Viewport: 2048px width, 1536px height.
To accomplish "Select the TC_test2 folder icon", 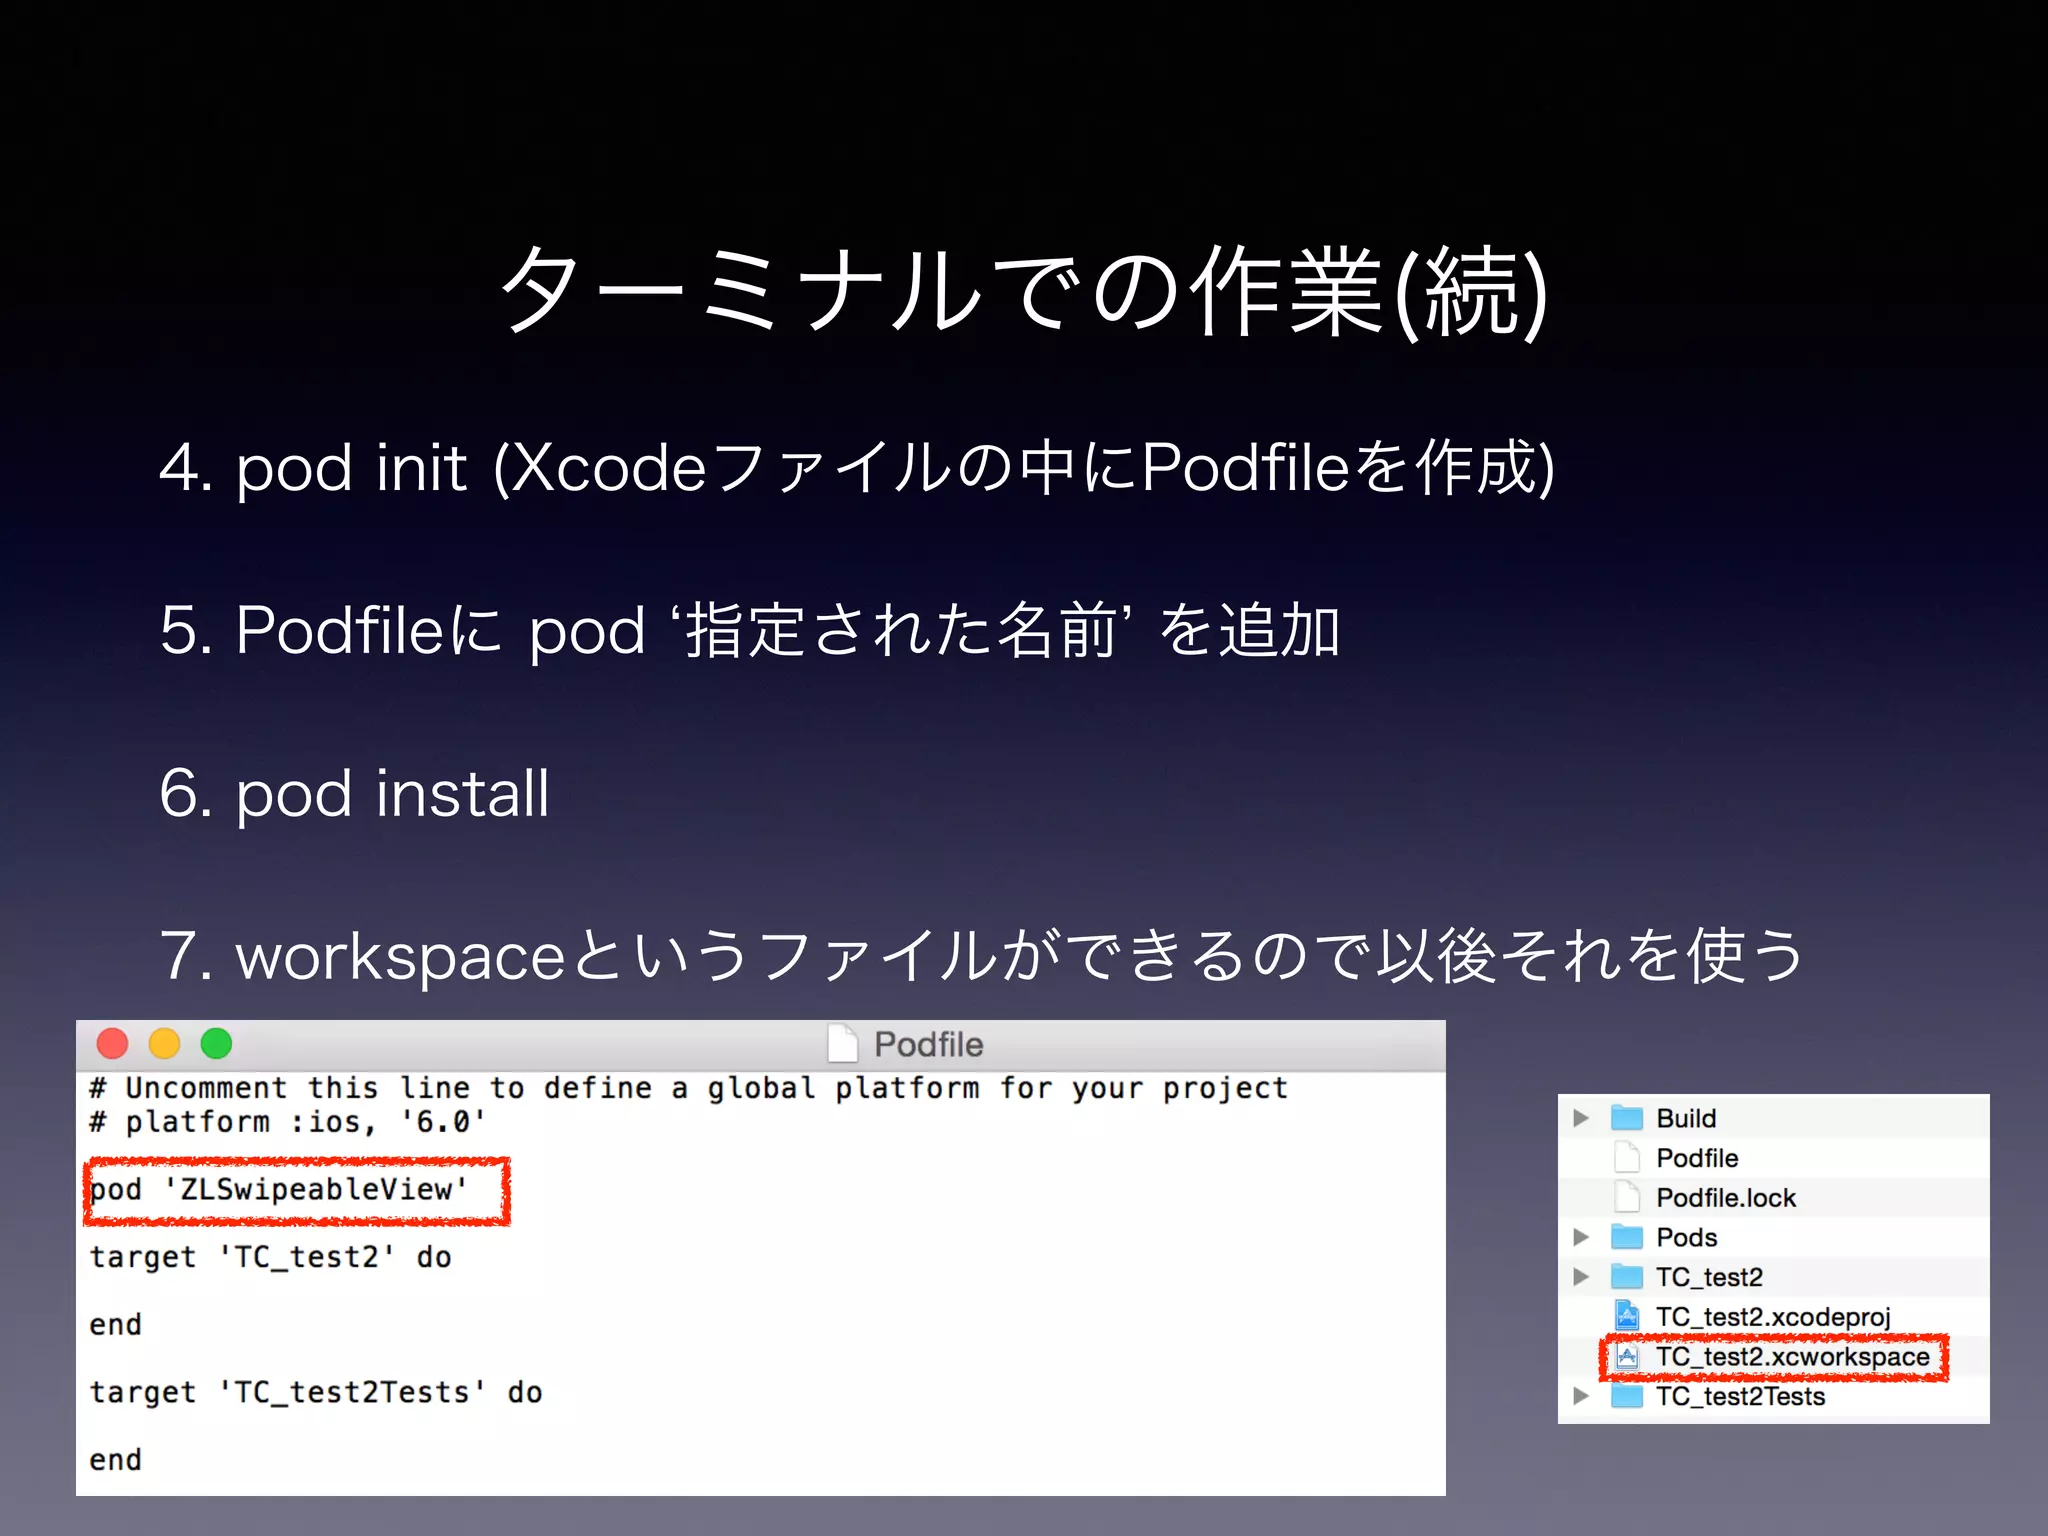I will pyautogui.click(x=1627, y=1277).
